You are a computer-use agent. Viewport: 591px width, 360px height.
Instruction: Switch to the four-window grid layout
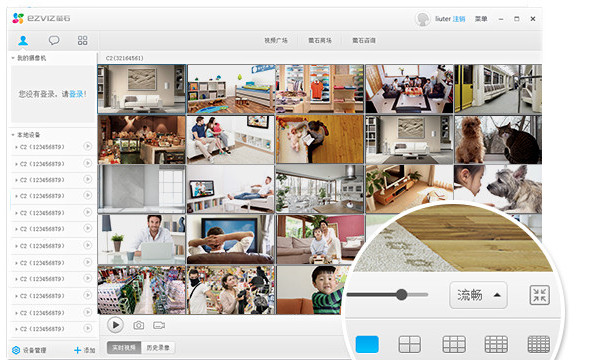click(x=410, y=344)
